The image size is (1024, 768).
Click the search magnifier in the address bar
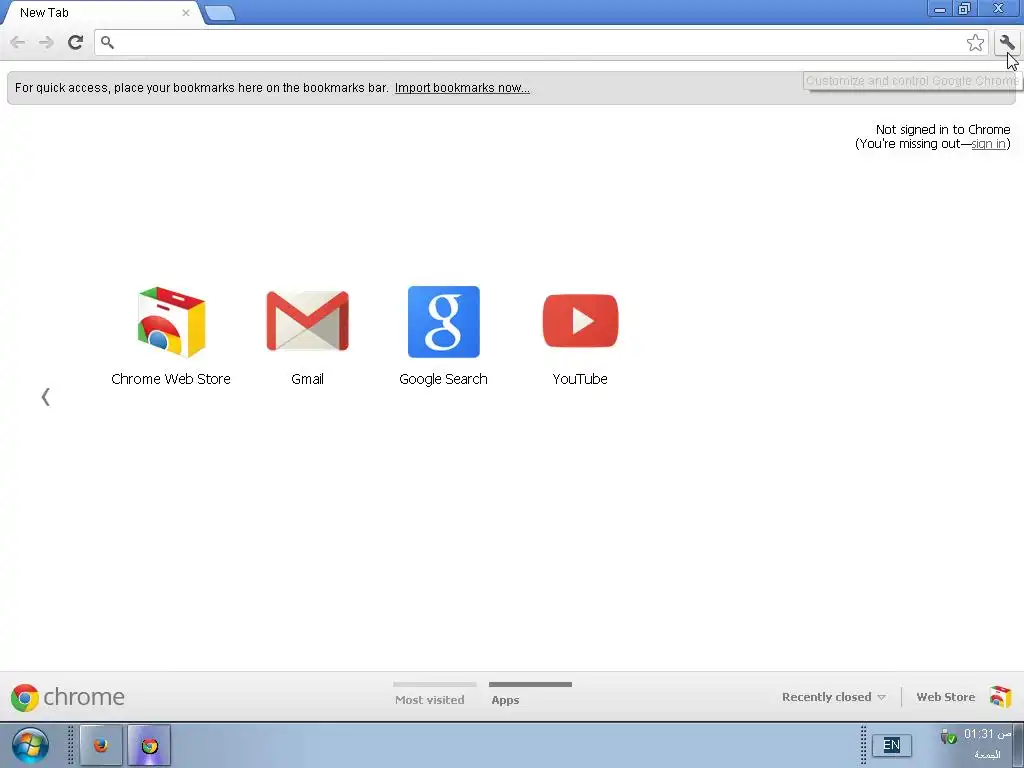107,42
